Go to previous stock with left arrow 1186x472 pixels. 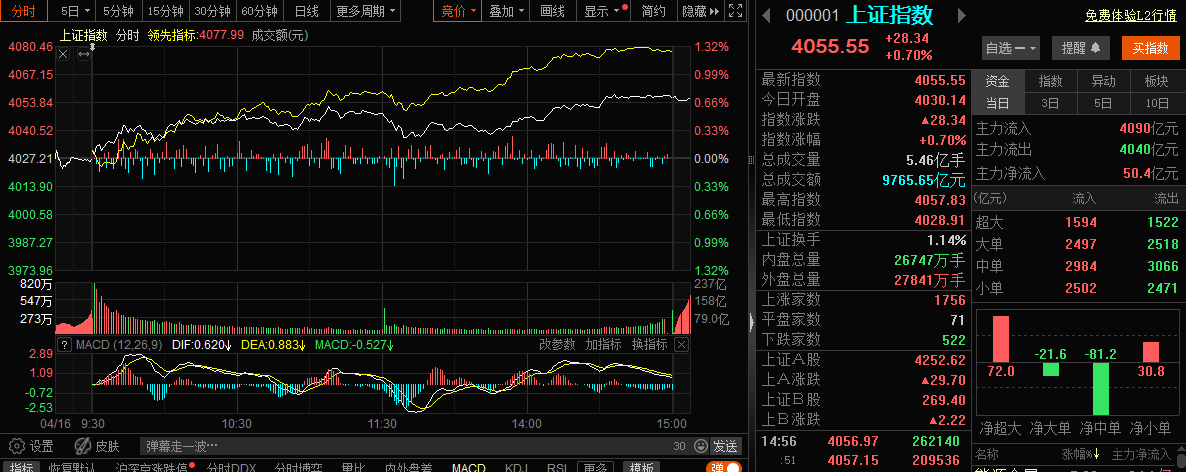click(x=765, y=16)
